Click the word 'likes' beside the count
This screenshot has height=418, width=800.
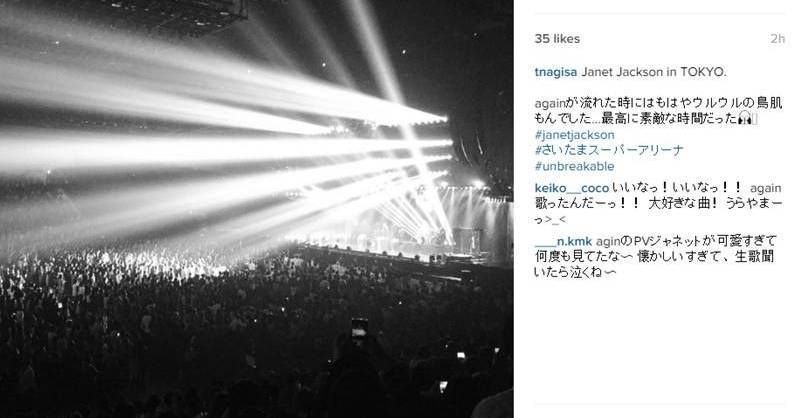(x=567, y=39)
